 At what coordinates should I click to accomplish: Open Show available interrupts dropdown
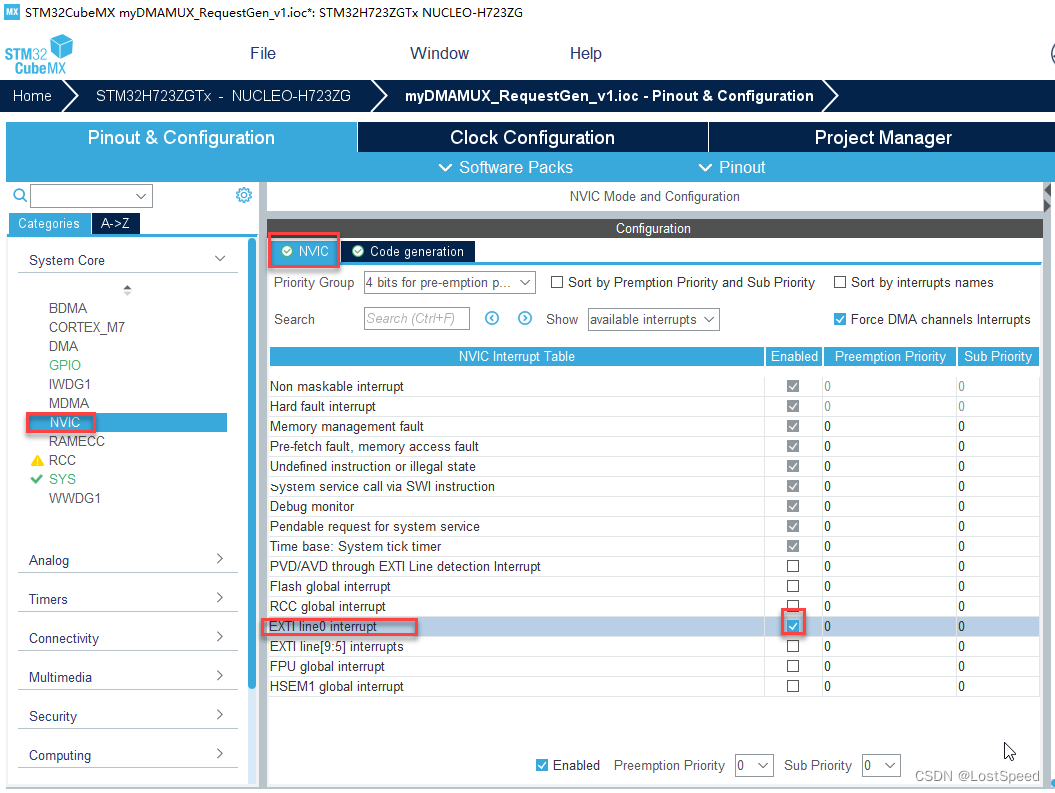point(653,319)
